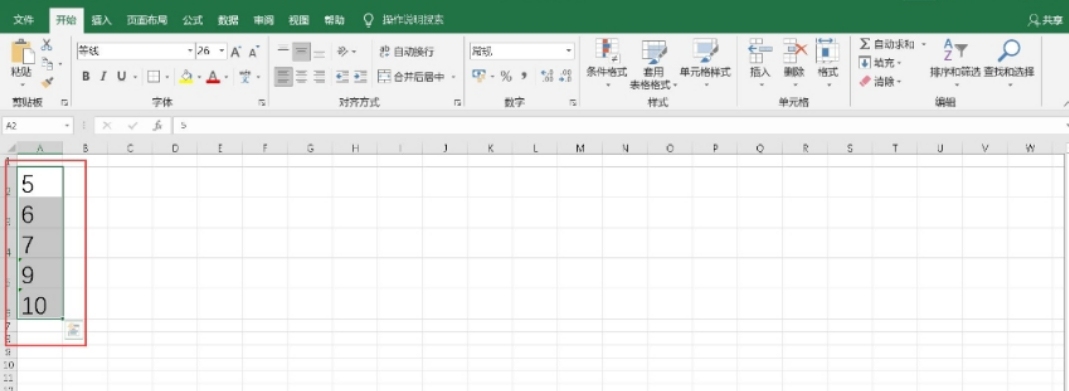Click the Tell Me search box (操作说明搜索)
This screenshot has height=391, width=1069.
point(413,20)
